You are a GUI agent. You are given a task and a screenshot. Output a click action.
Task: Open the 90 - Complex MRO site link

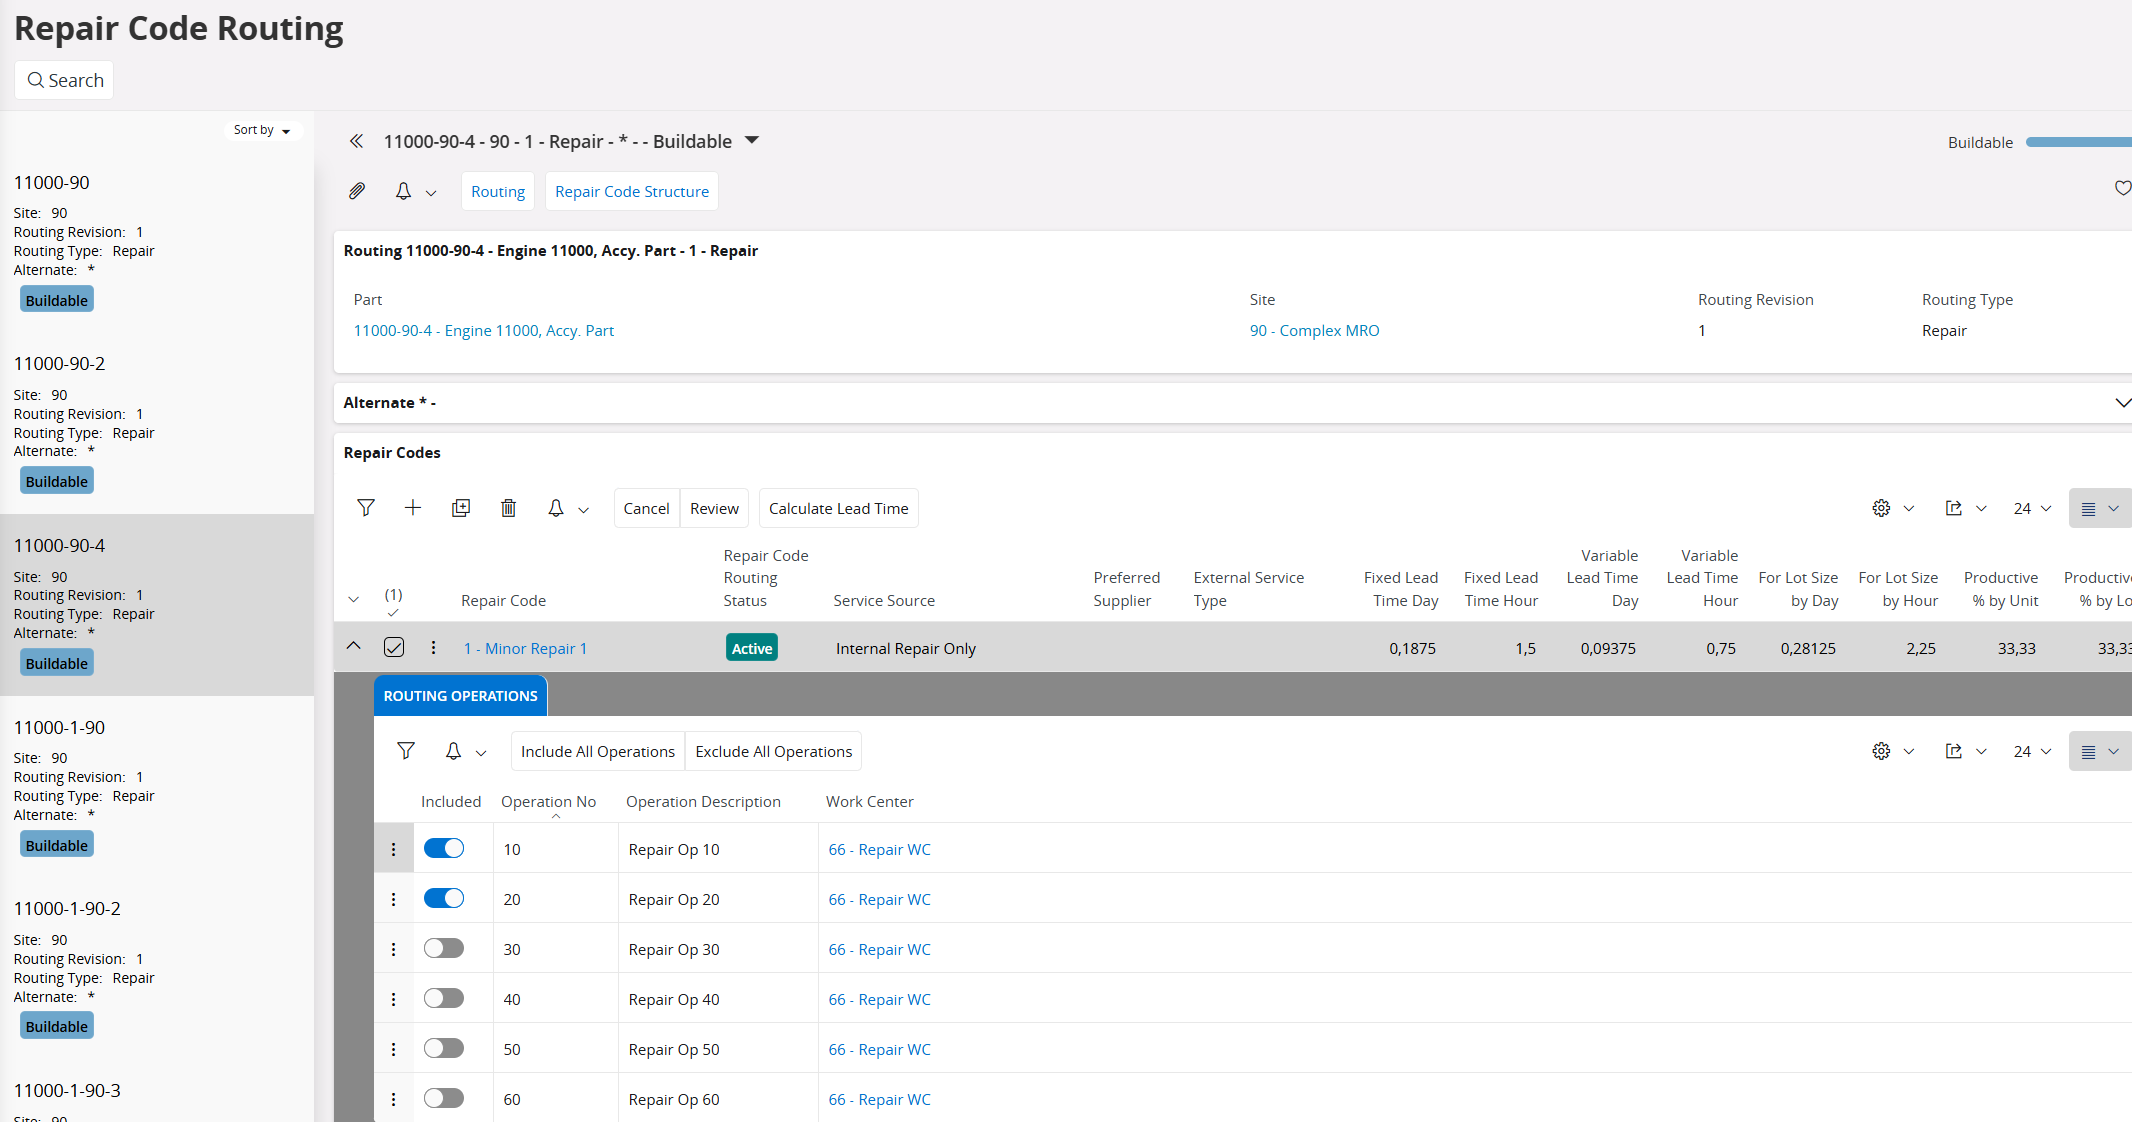(x=1314, y=330)
